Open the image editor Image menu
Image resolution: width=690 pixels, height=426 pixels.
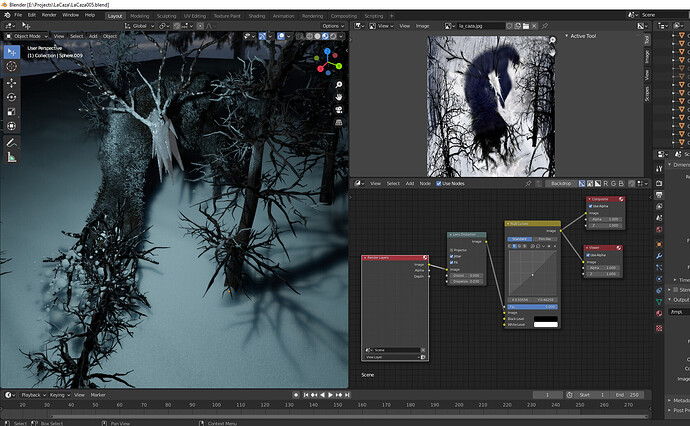point(422,26)
